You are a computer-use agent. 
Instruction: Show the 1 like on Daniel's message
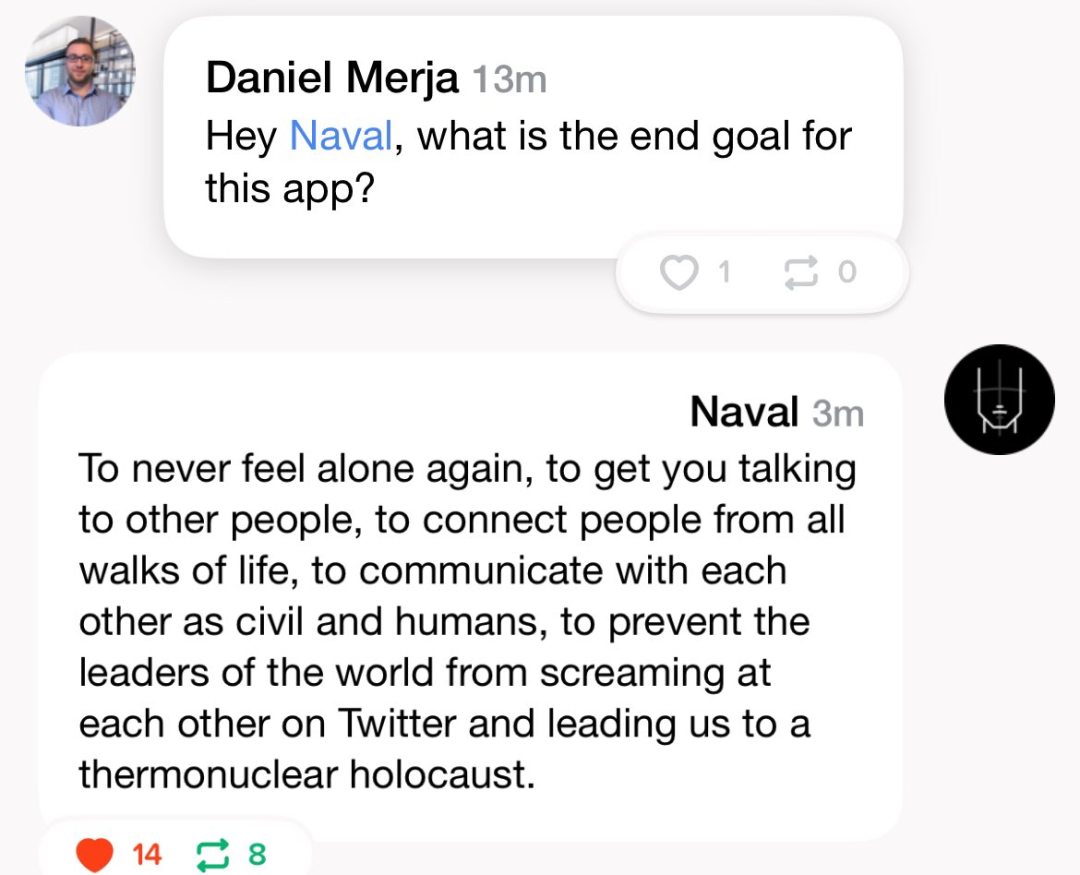tap(724, 272)
